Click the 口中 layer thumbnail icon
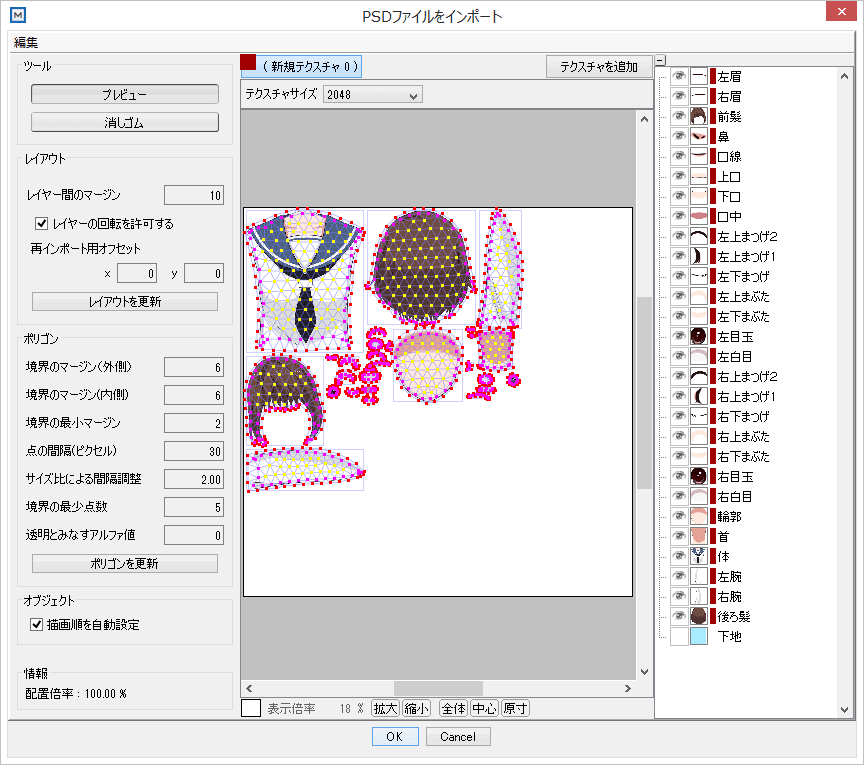The height and width of the screenshot is (765, 864). click(699, 216)
